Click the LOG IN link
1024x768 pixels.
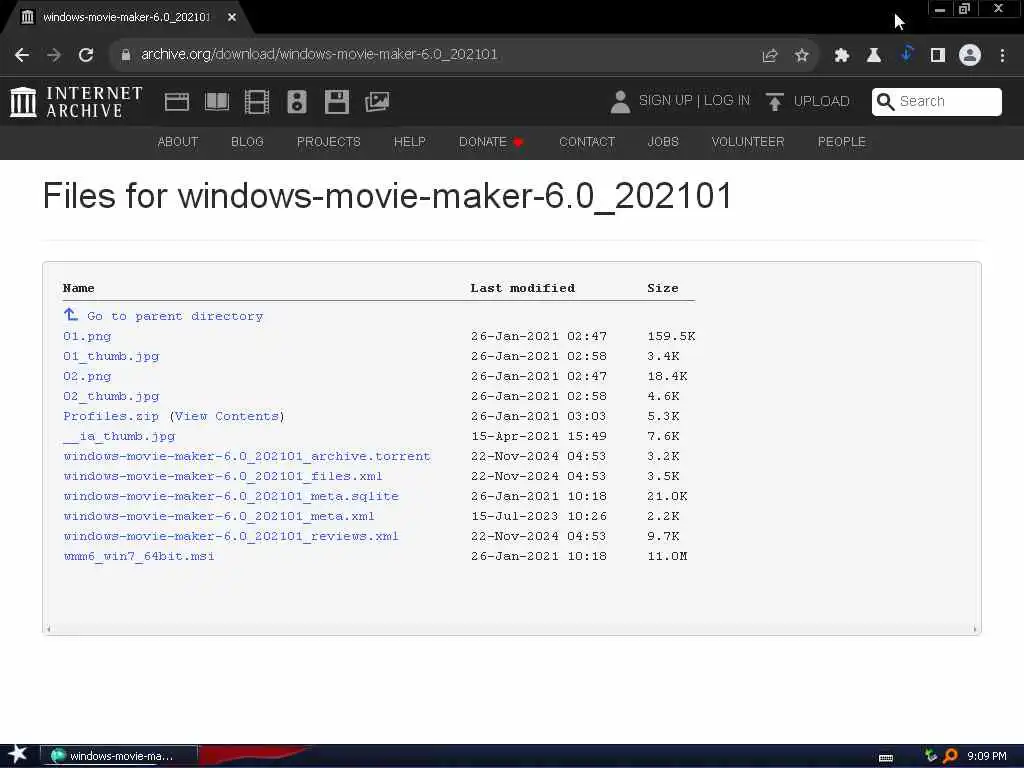(727, 101)
